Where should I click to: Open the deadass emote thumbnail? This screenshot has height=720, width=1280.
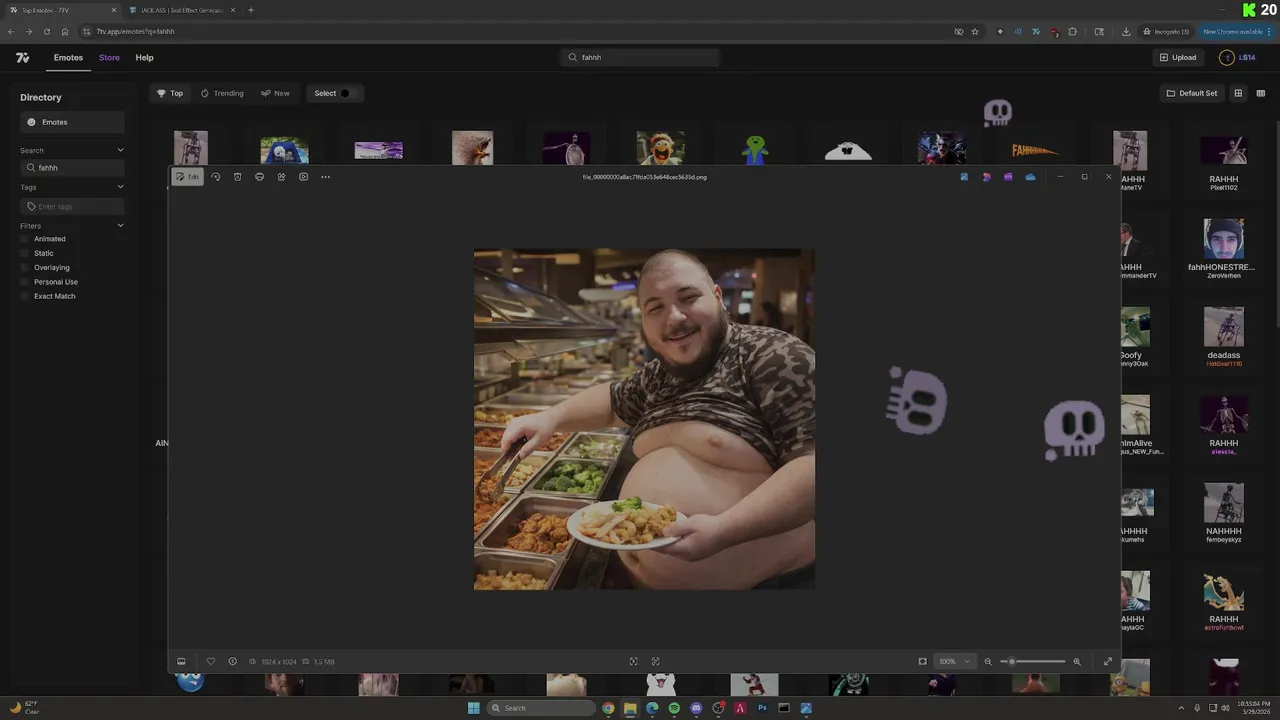click(1224, 327)
